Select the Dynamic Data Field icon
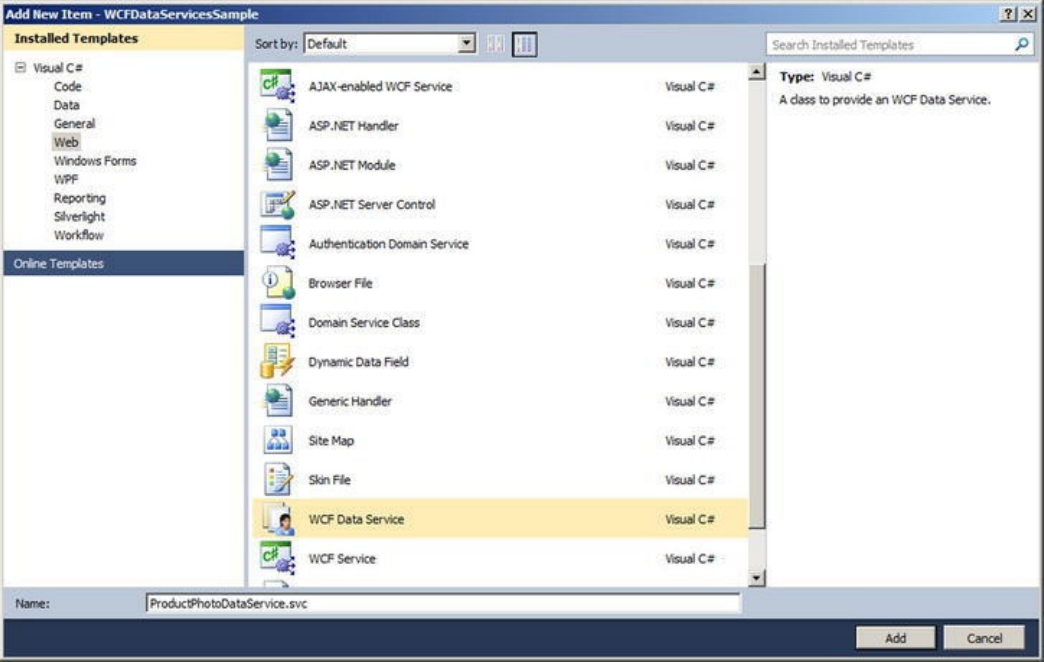The width and height of the screenshot is (1044, 662). tap(278, 361)
